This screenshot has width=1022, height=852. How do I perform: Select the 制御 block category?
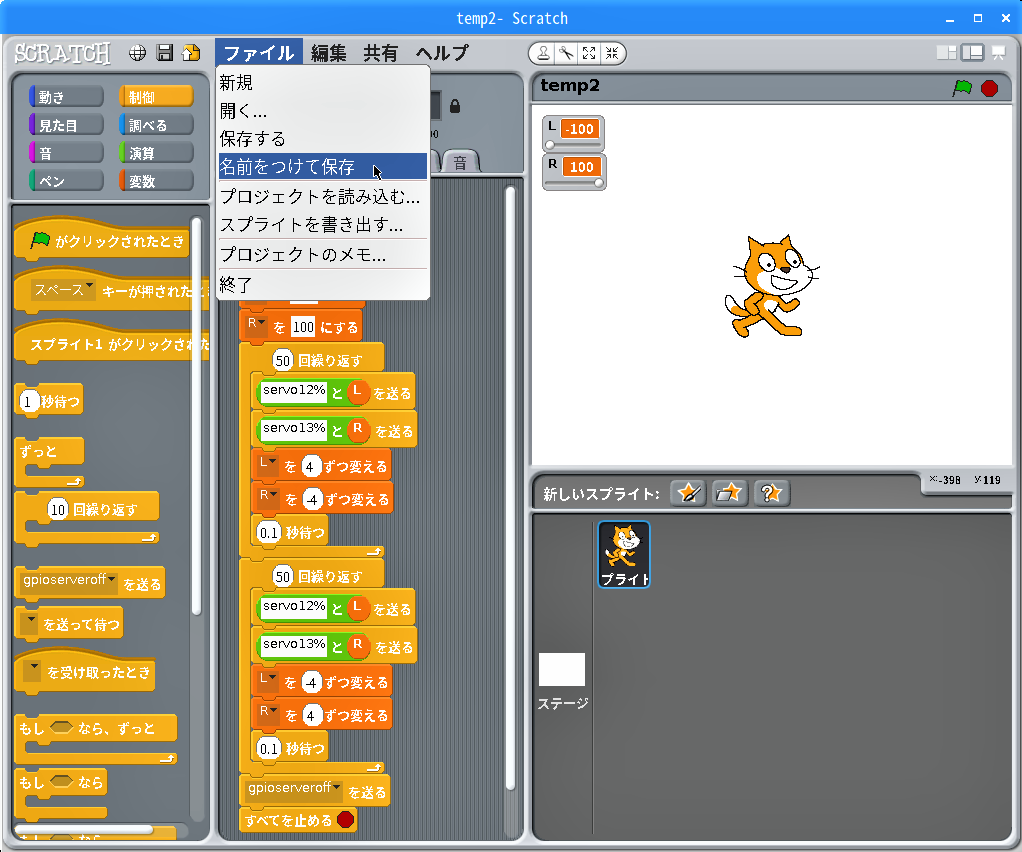(x=156, y=96)
